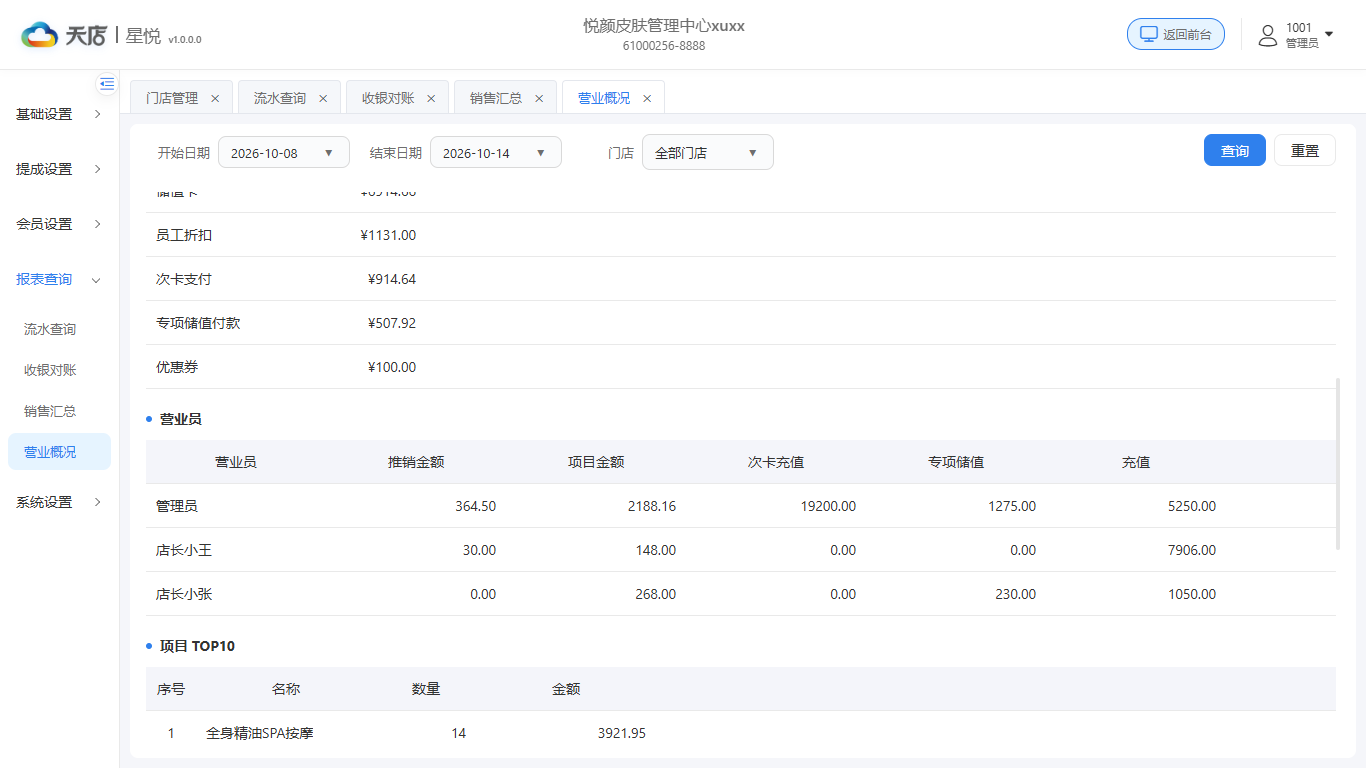Expand 基础设置 in the sidebar
Viewport: 1366px width, 768px height.
(x=59, y=114)
